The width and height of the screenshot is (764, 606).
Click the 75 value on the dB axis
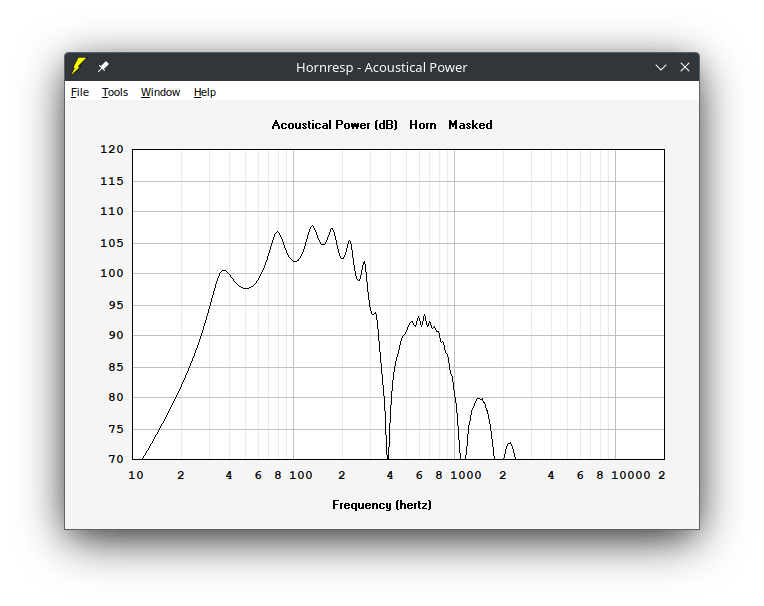click(x=116, y=429)
